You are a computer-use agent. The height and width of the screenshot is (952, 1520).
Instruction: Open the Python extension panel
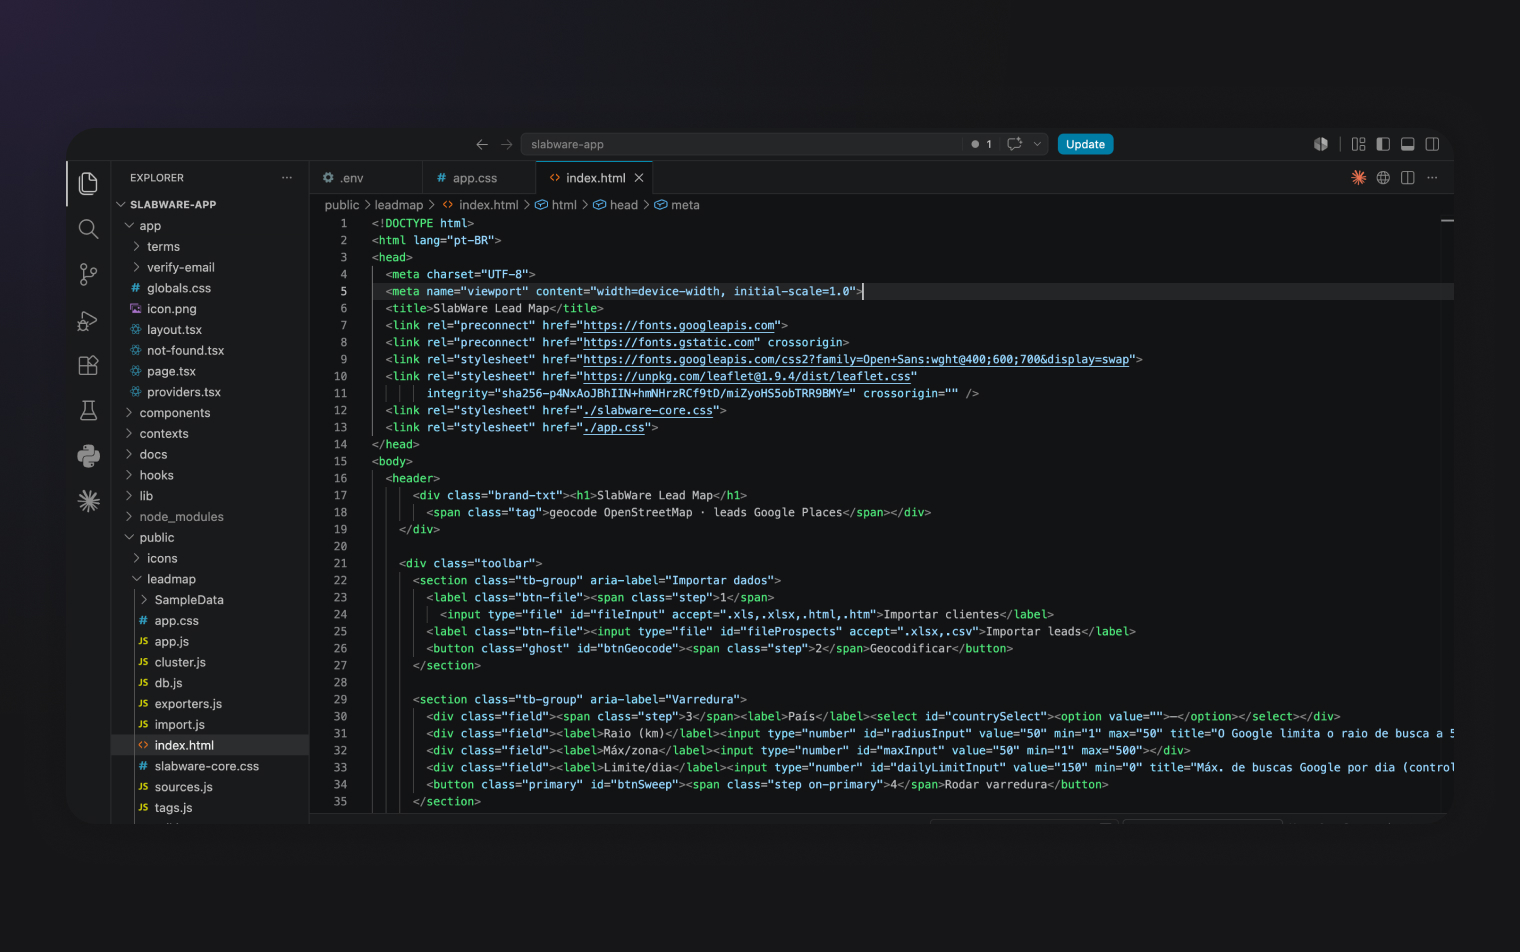[88, 456]
